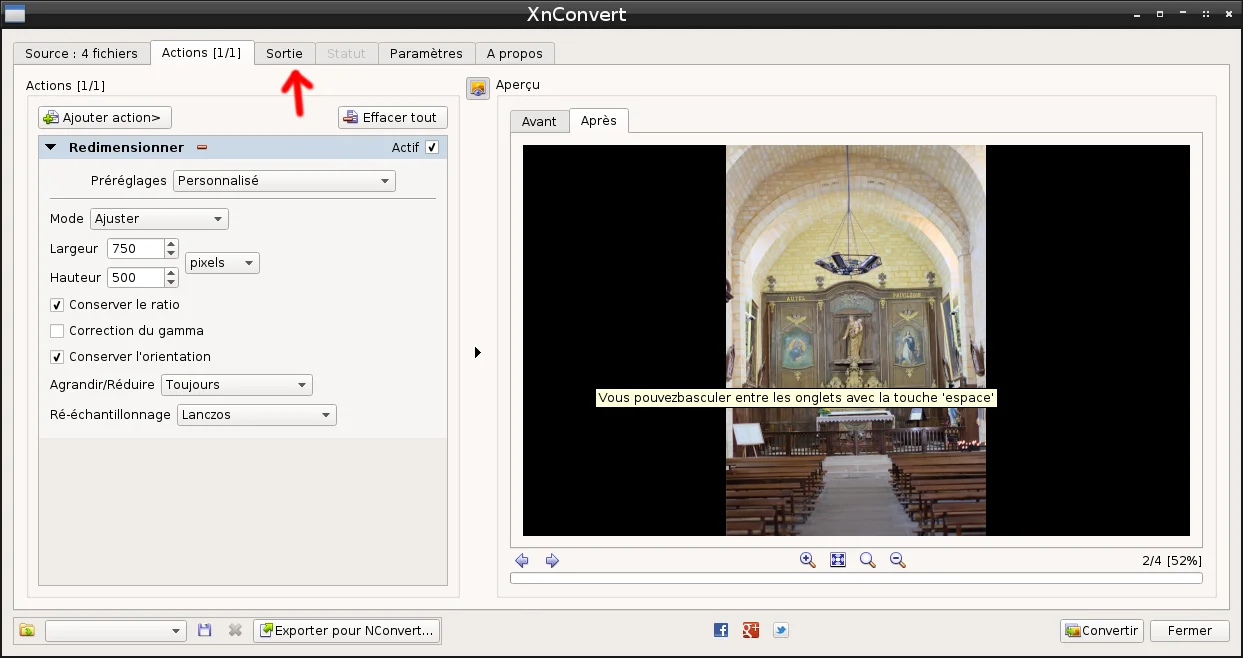Open Ré-échantillonnage Lanczos dropdown
Viewport: 1243px width, 658px height.
pyautogui.click(x=256, y=414)
